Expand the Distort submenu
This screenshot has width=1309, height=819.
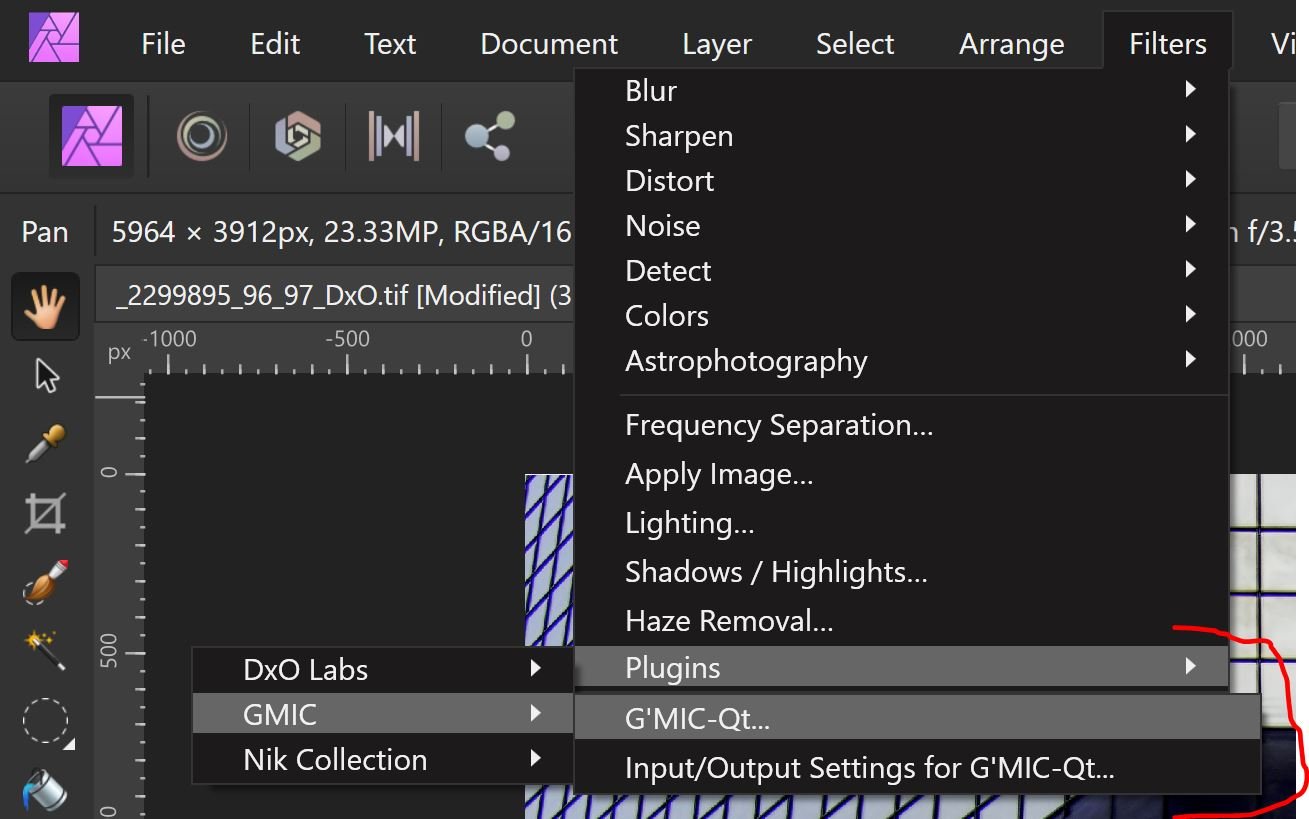(901, 180)
